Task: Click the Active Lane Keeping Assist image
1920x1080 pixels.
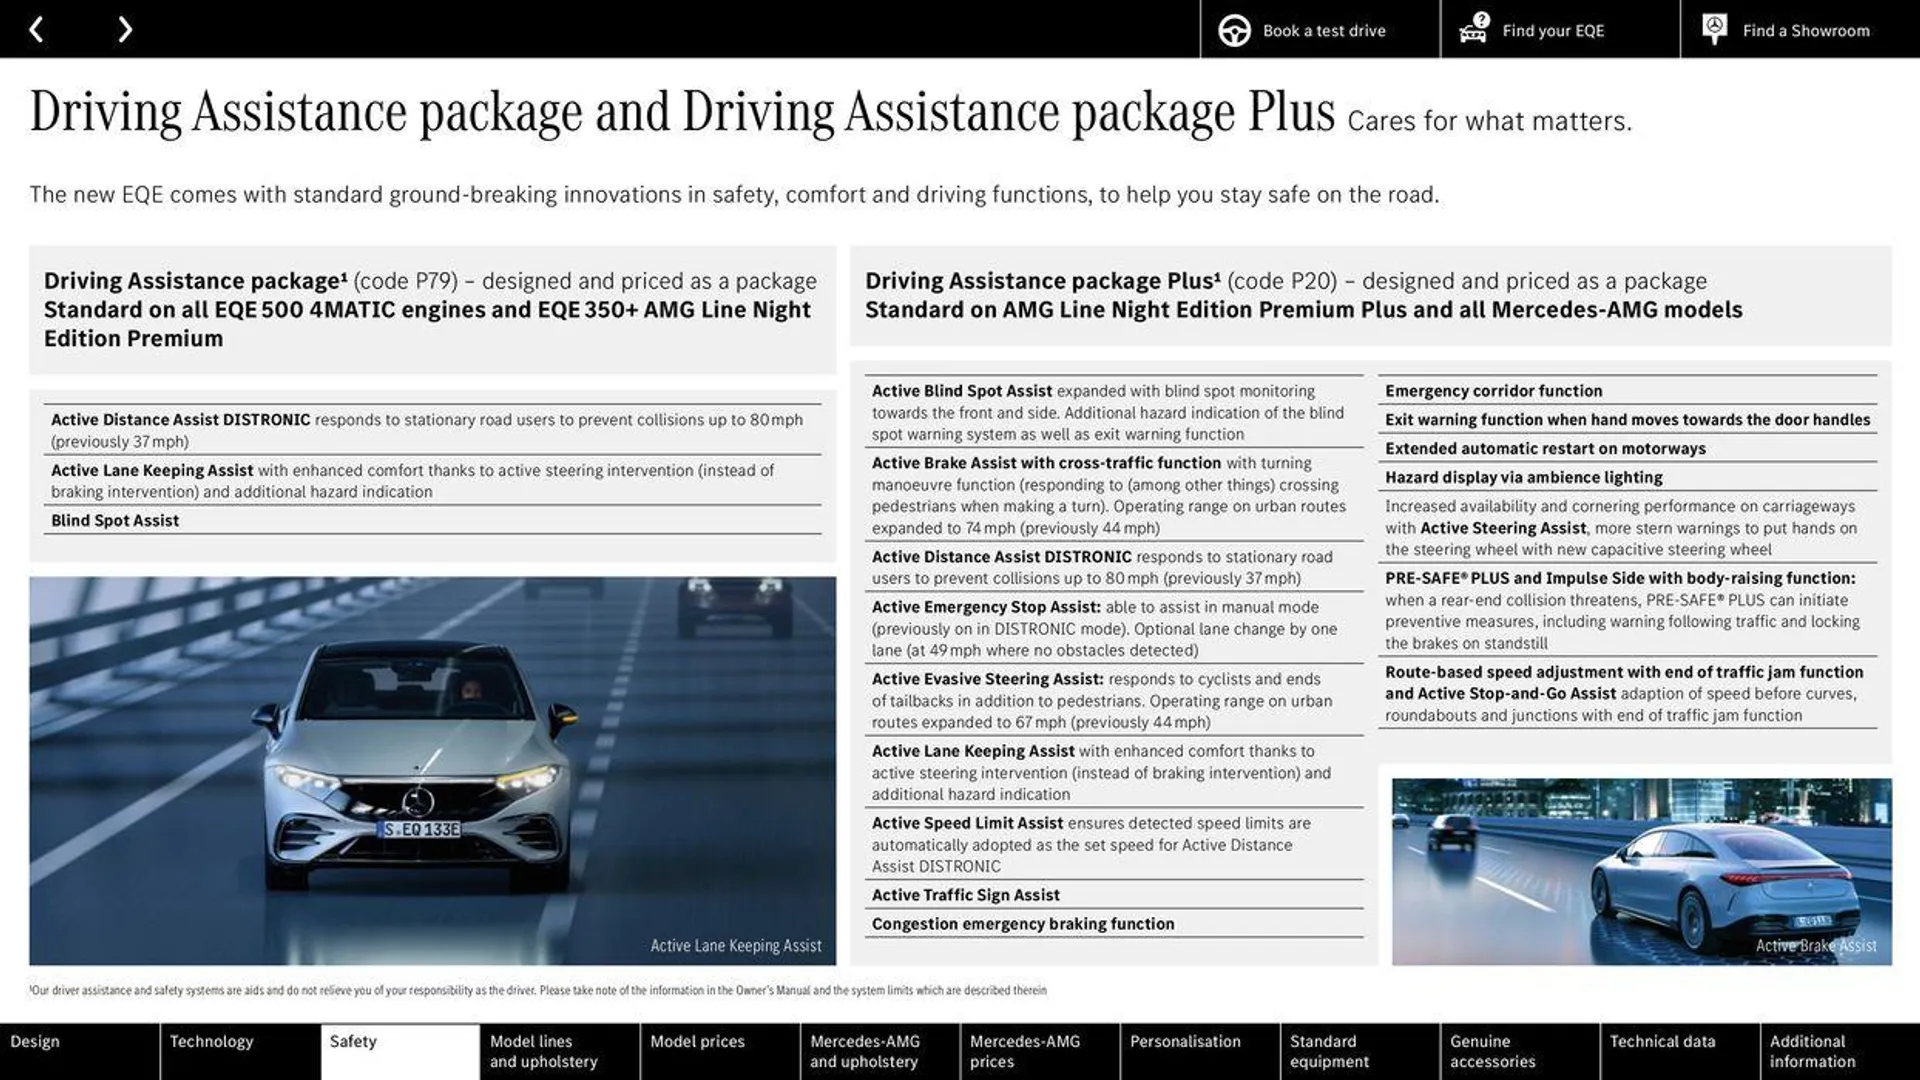Action: 433,770
